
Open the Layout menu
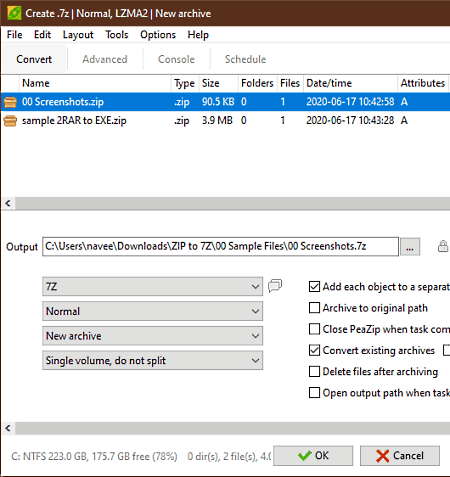point(78,35)
